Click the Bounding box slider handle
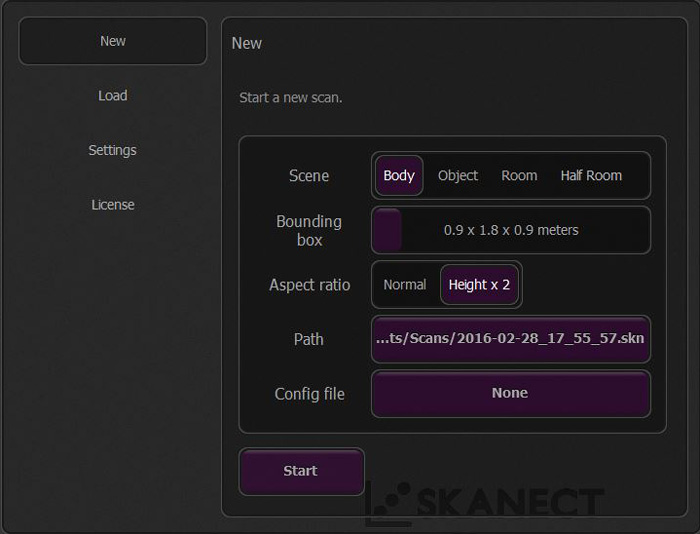 tap(387, 230)
